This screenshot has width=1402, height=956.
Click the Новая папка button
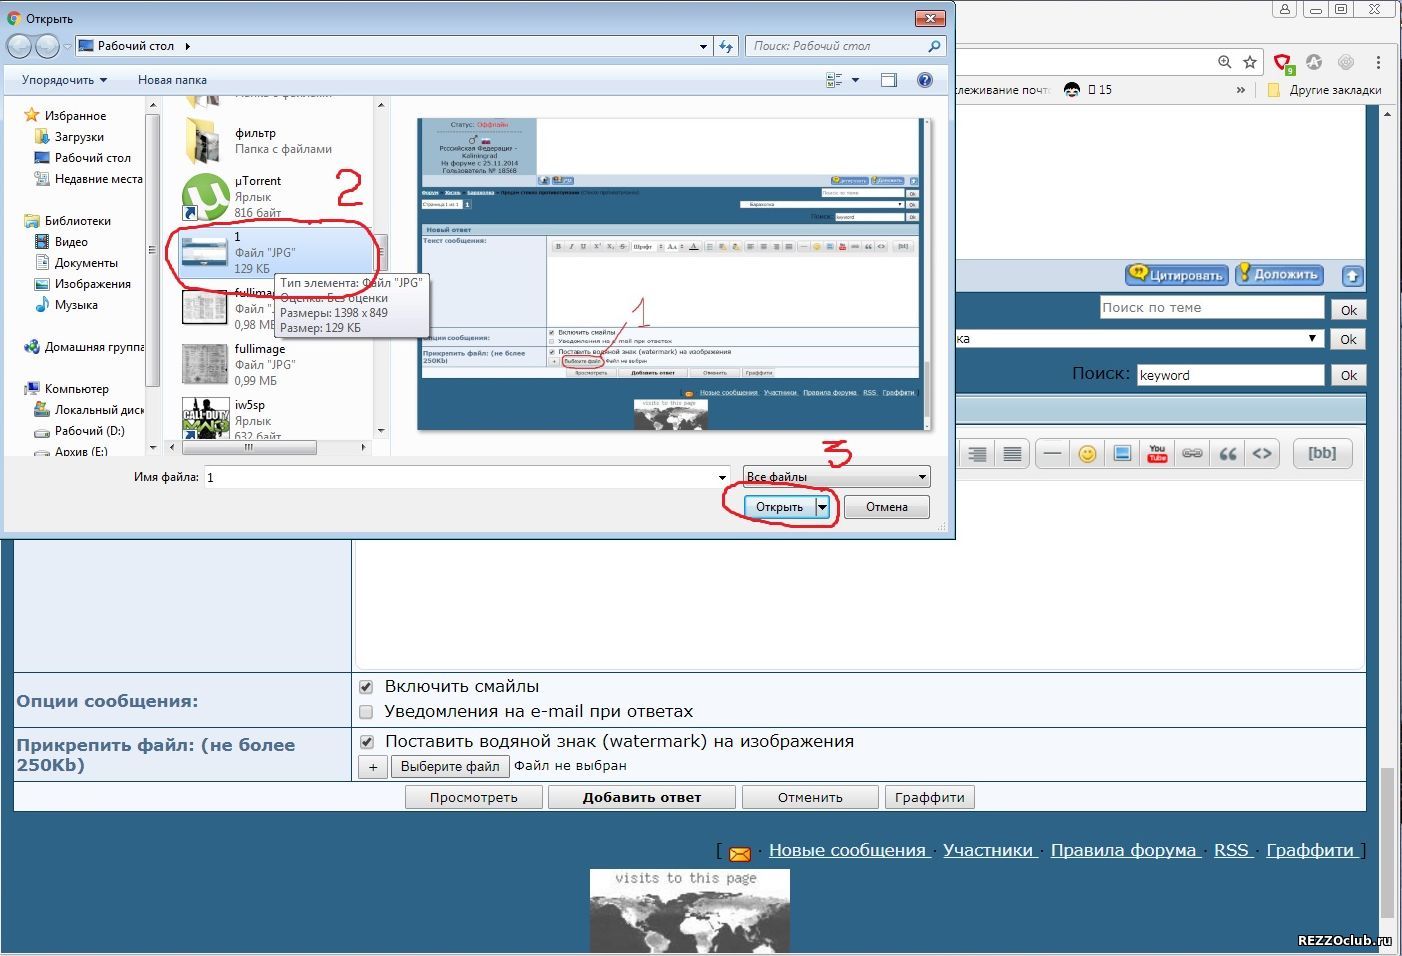[172, 80]
